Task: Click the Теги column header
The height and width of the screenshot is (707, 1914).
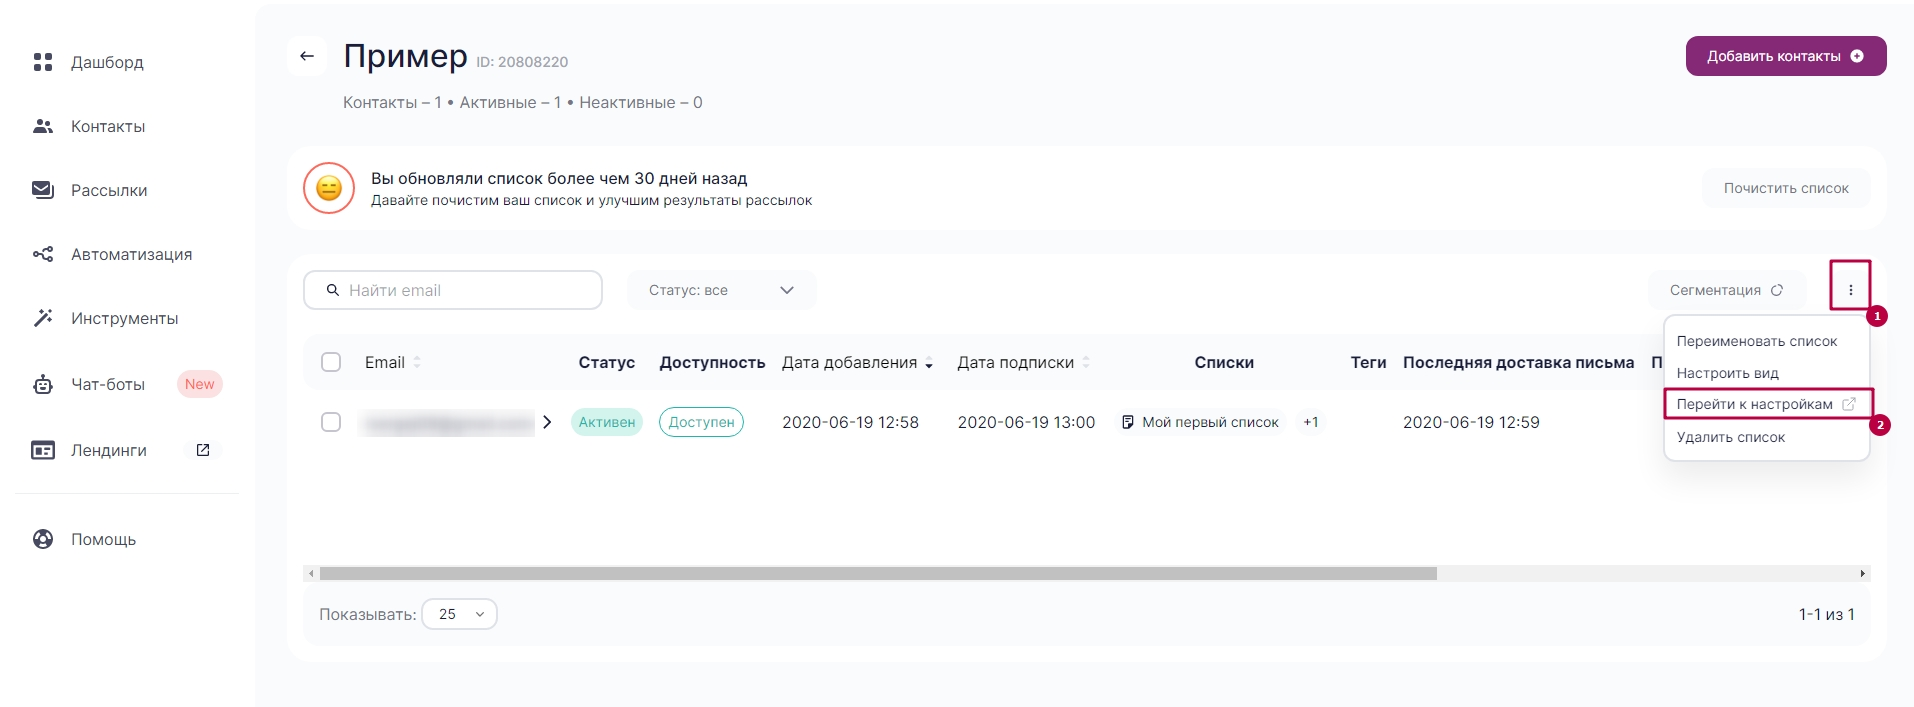Action: 1368,362
